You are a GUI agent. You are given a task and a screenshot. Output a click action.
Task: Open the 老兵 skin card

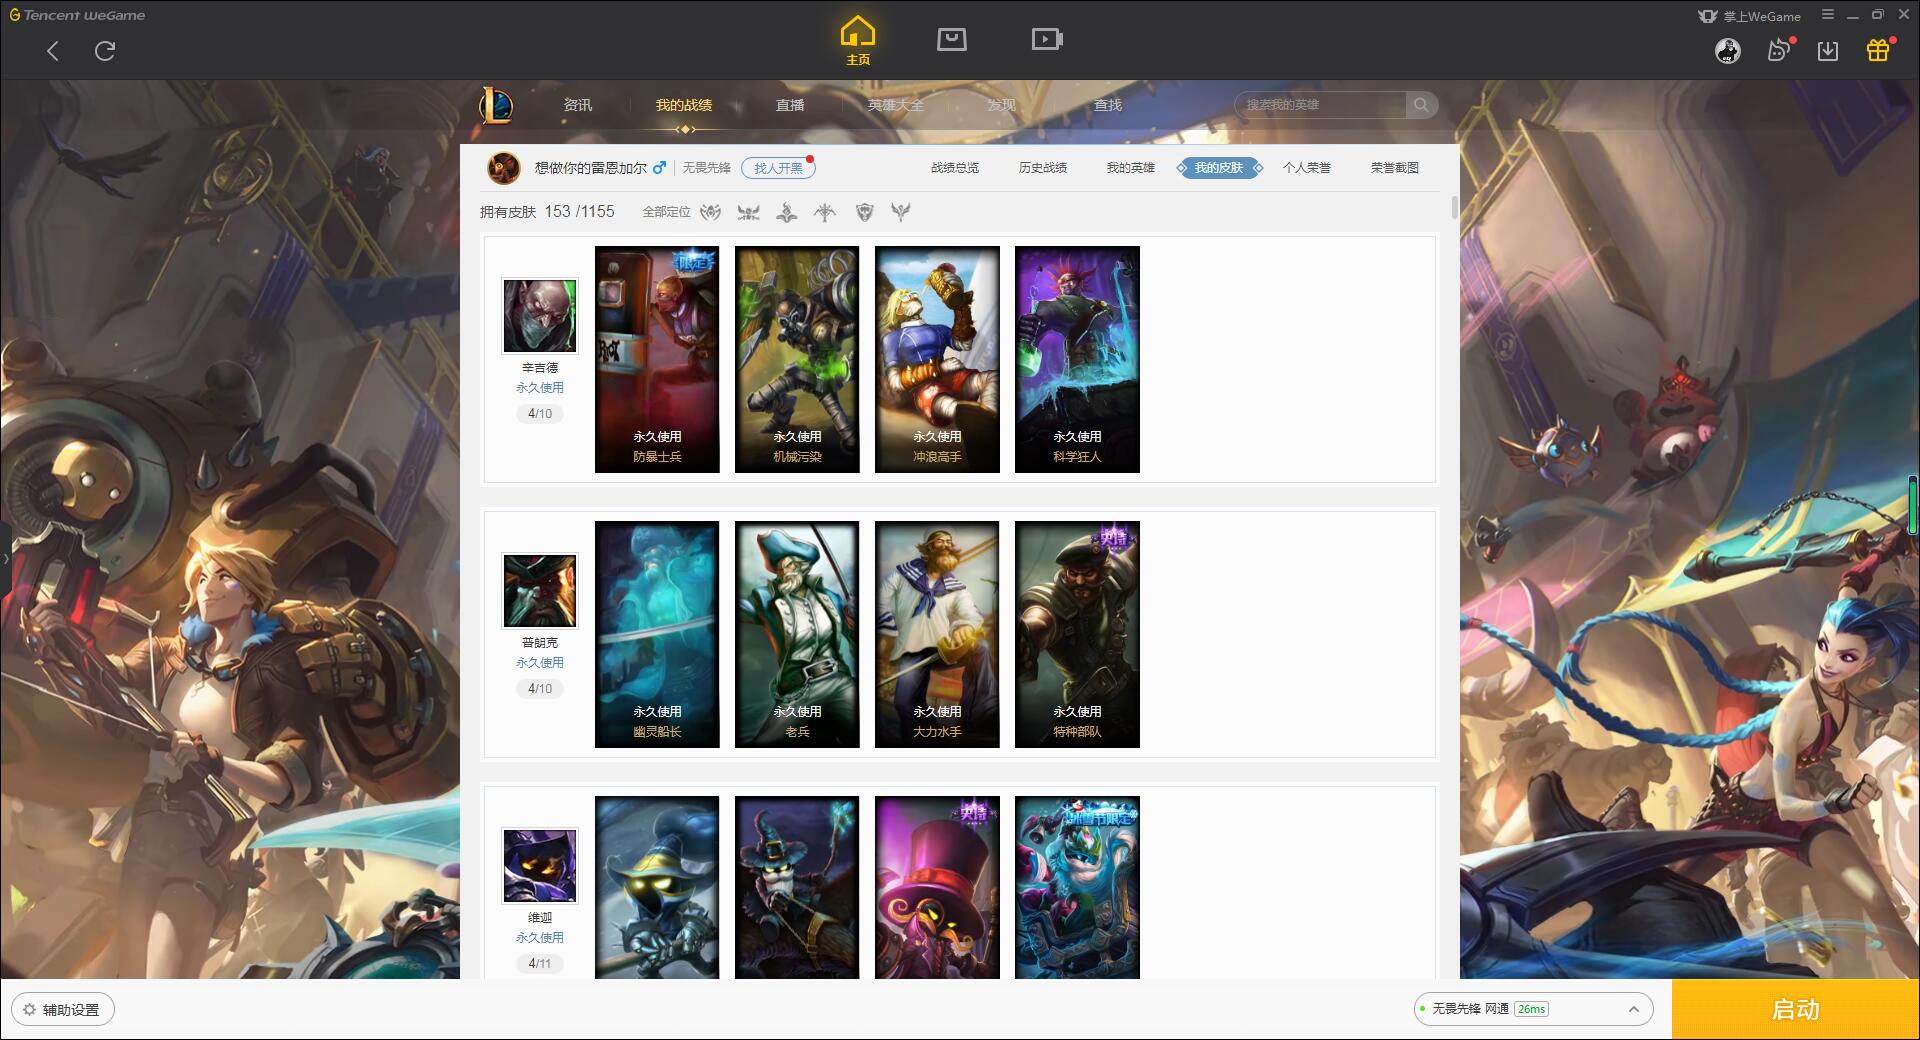(x=797, y=634)
